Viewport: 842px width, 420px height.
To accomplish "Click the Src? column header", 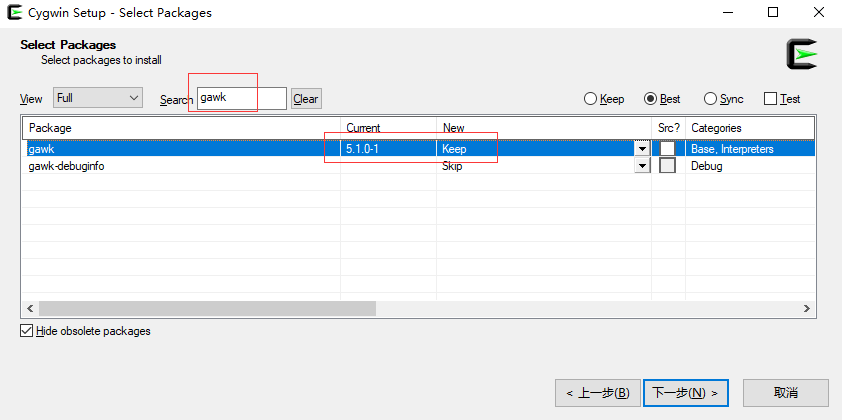I will point(669,128).
